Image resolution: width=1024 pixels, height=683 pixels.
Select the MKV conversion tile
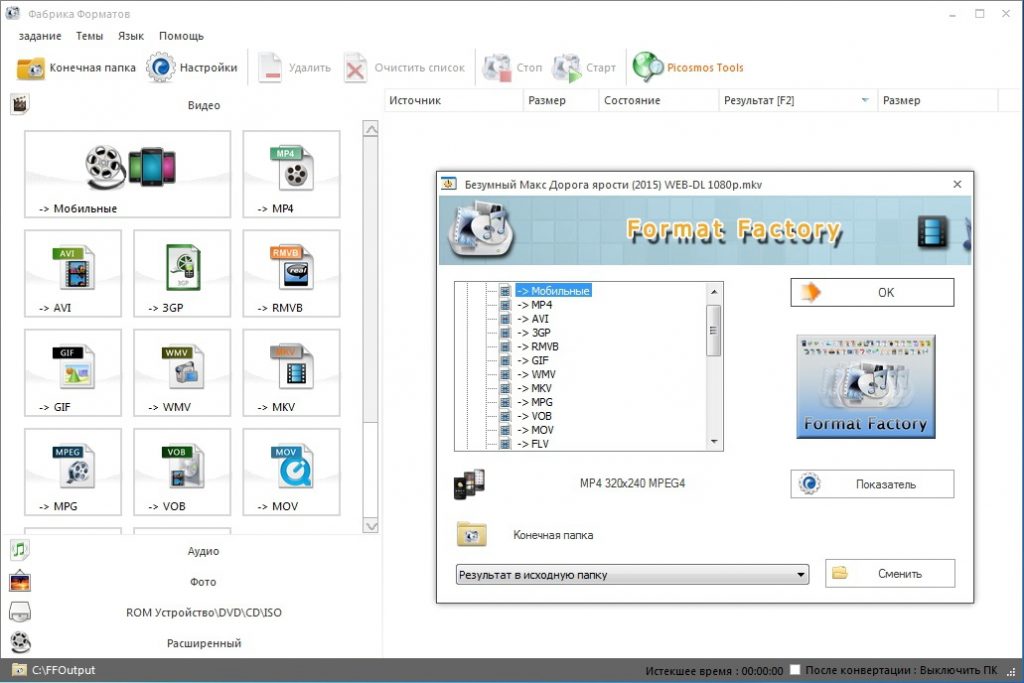(x=291, y=372)
